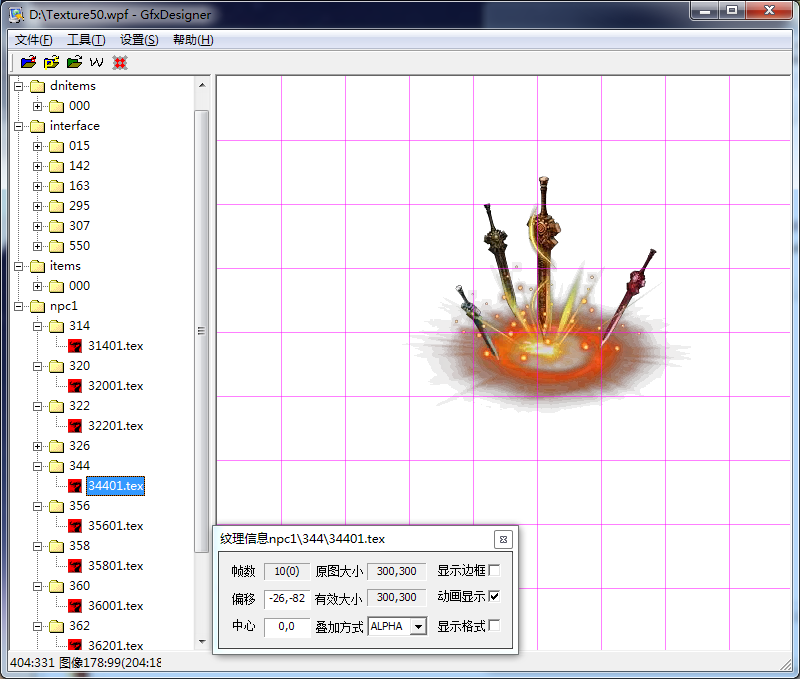Click the 偏移 offset field showing -26,-82

coord(287,598)
